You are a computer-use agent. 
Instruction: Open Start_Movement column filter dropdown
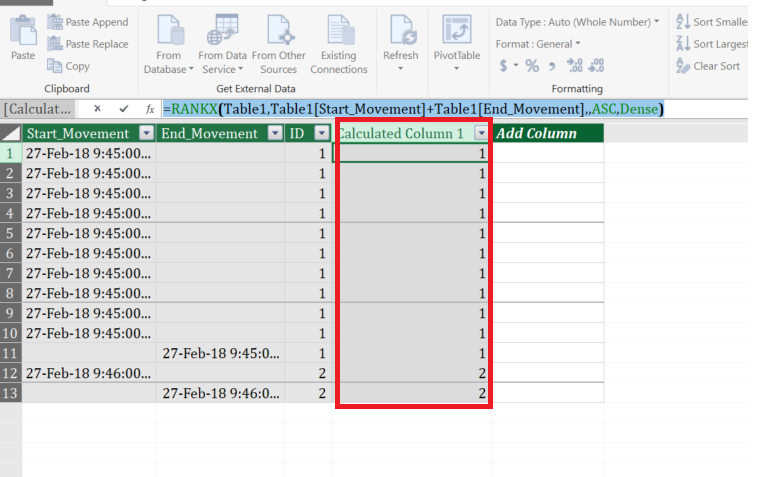146,133
